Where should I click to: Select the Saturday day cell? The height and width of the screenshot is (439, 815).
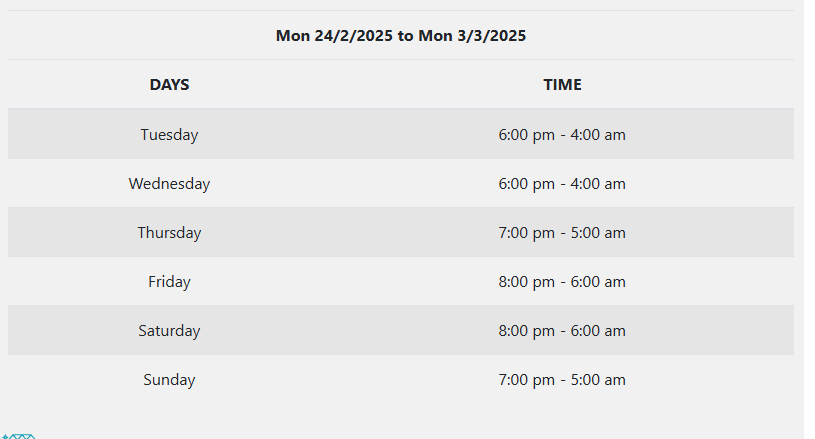tap(169, 330)
